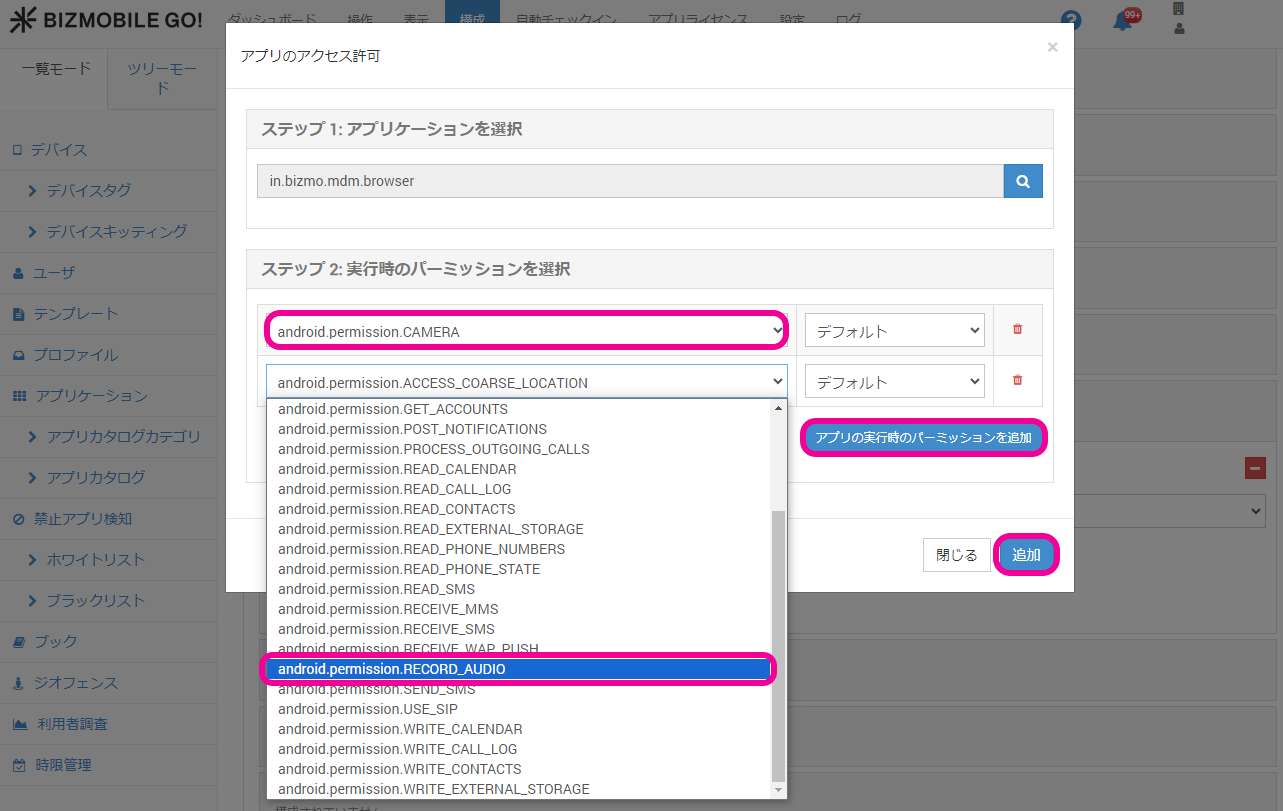Click アプリの実行時のパーミッションを追加 button
This screenshot has width=1283, height=811.
tap(923, 438)
